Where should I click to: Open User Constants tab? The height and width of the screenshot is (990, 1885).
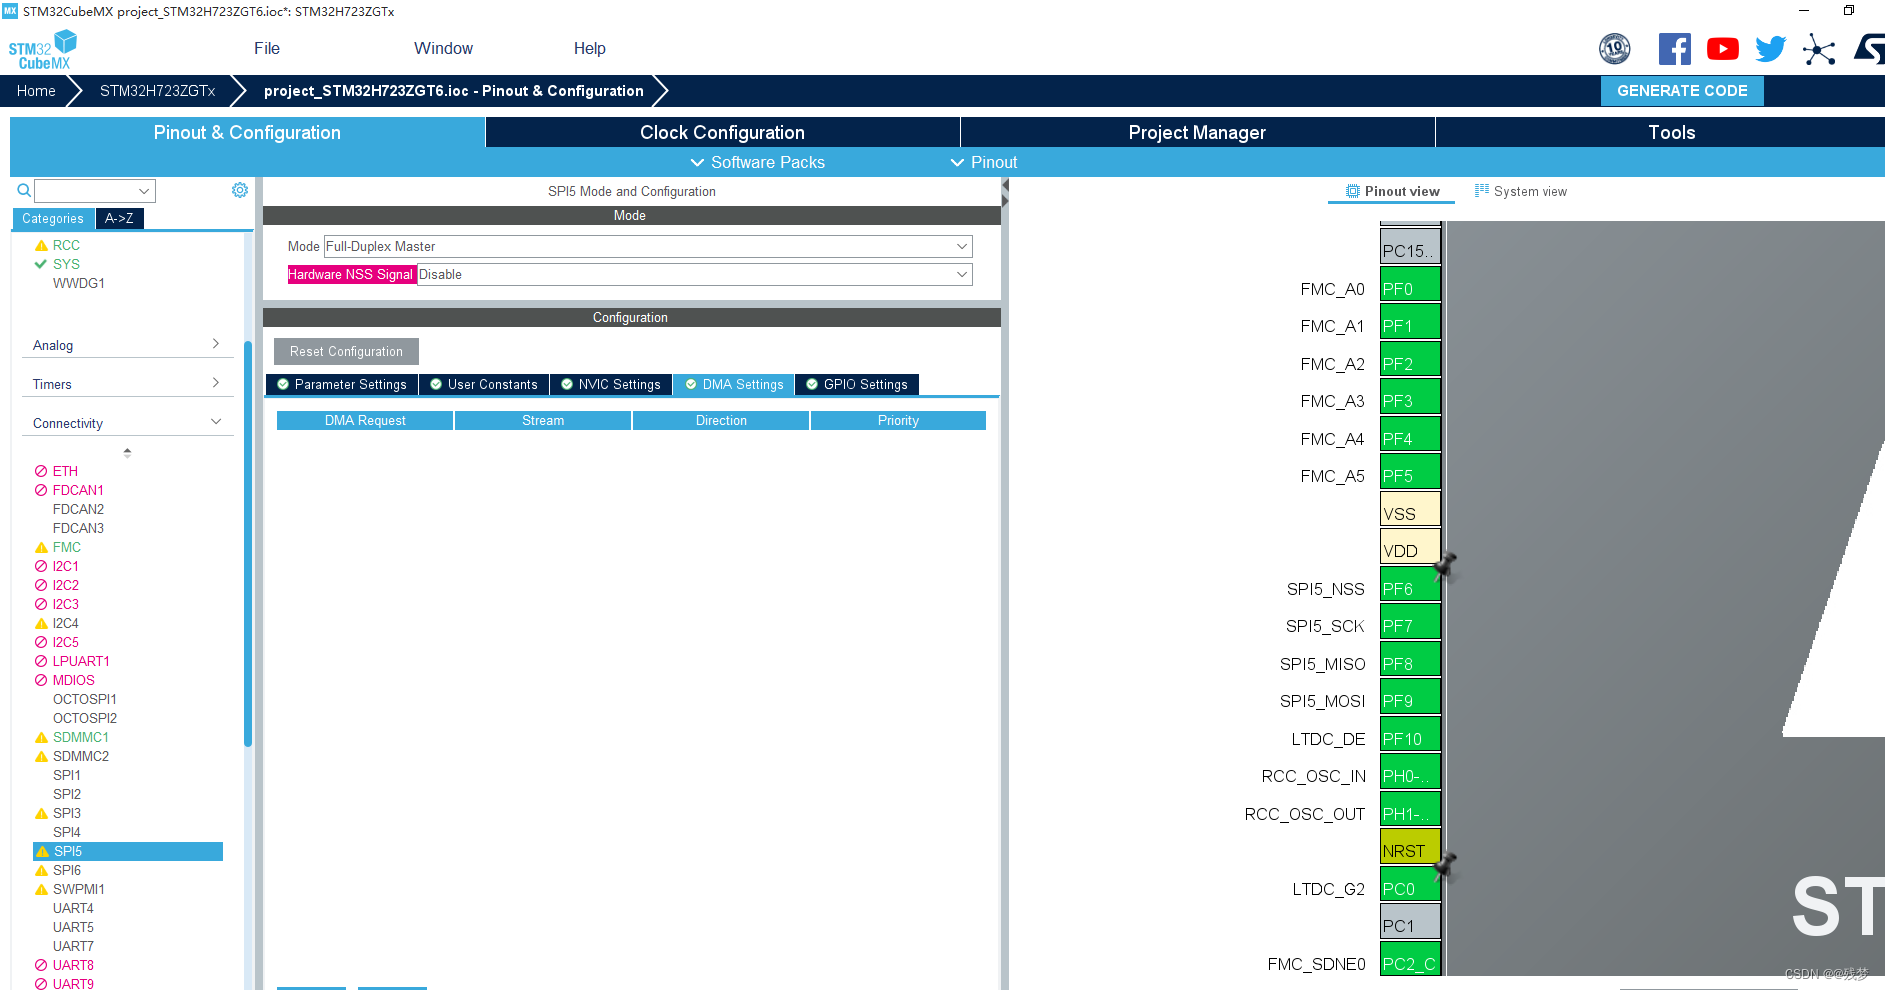(x=484, y=384)
